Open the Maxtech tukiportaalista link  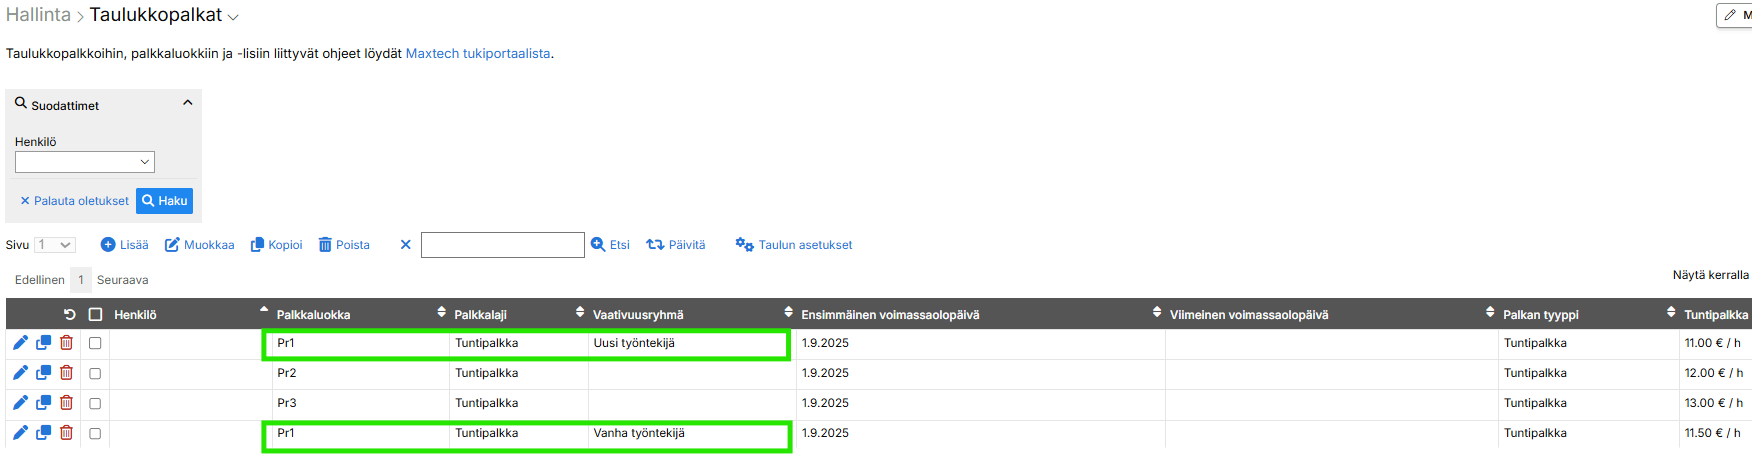pos(477,54)
